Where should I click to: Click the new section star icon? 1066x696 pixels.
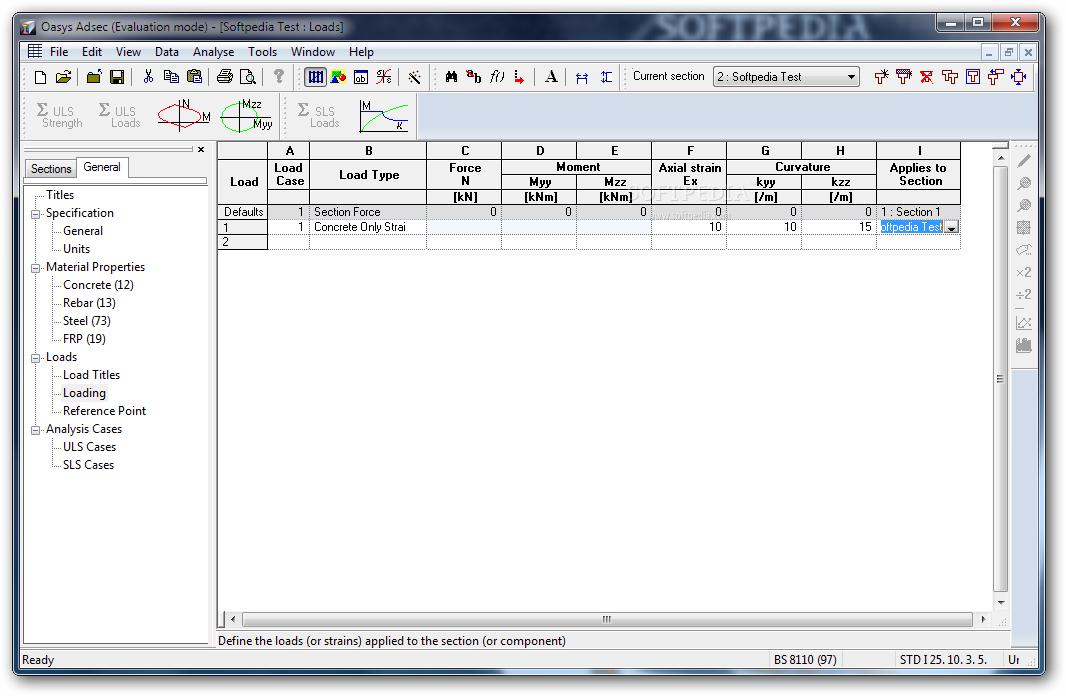pyautogui.click(x=881, y=77)
